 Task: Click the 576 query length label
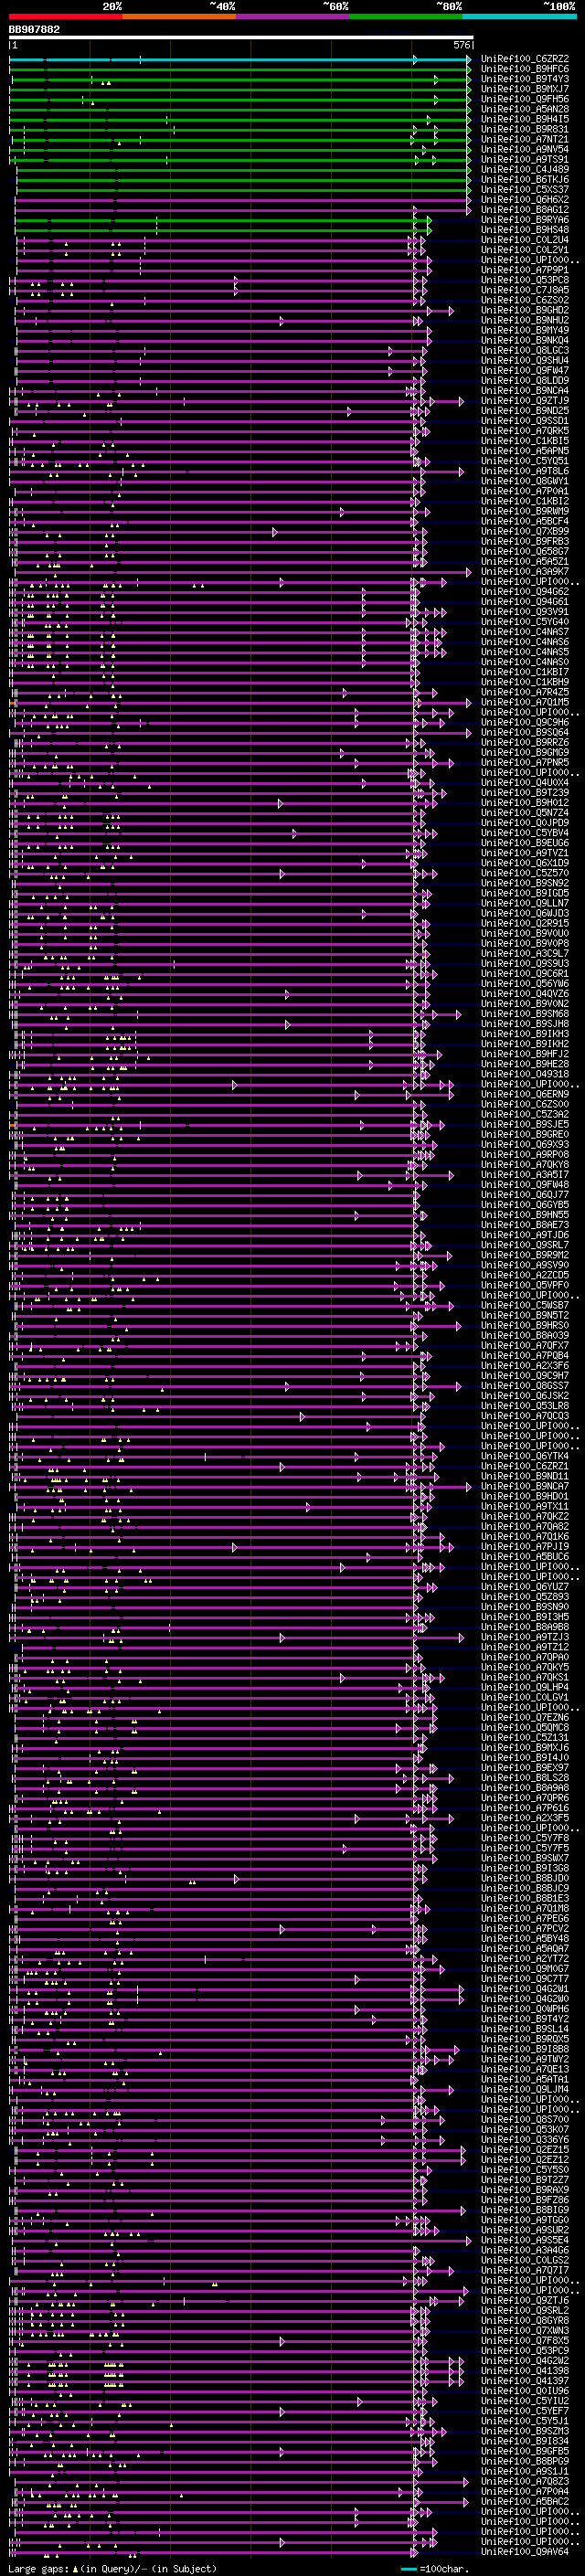tap(462, 45)
